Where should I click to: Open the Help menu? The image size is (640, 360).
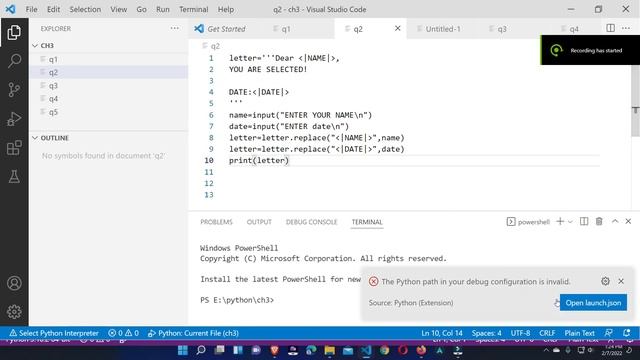(226, 9)
